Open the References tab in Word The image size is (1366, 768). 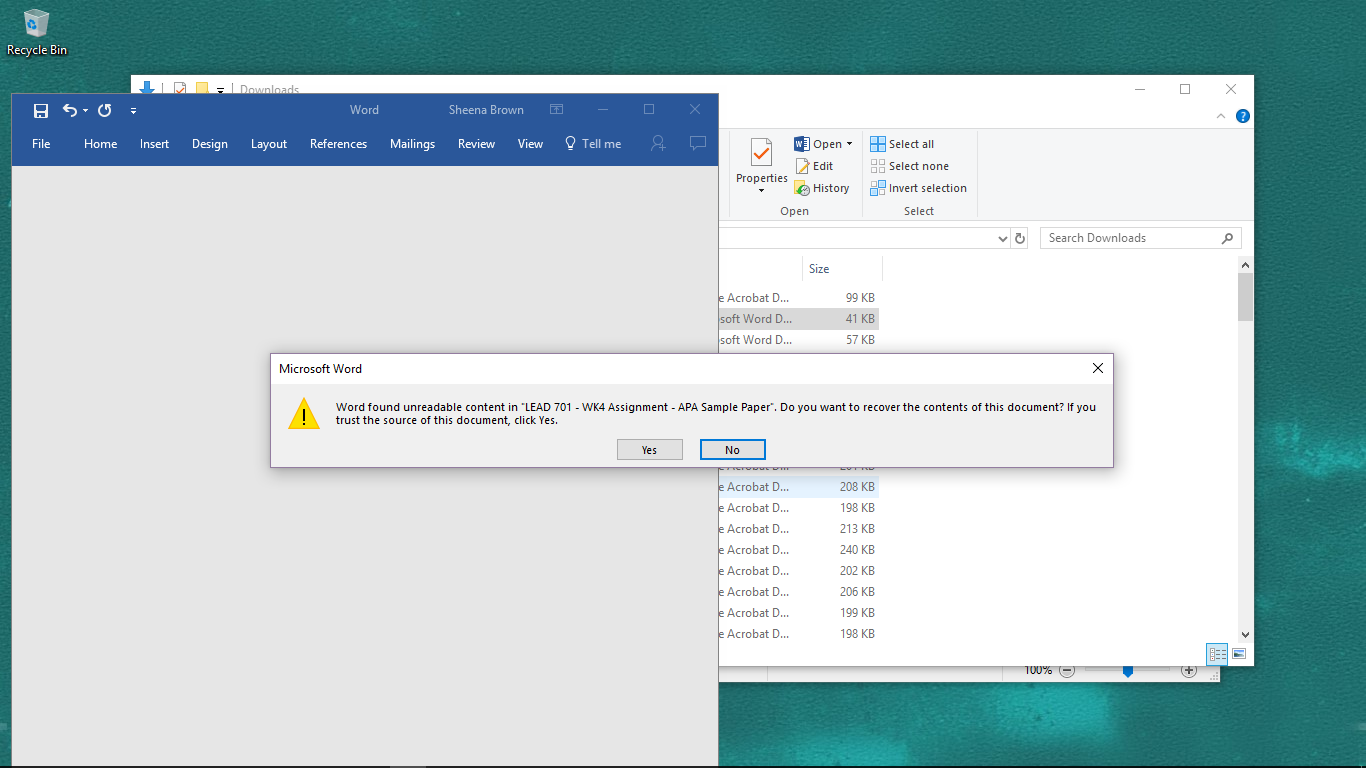[338, 144]
